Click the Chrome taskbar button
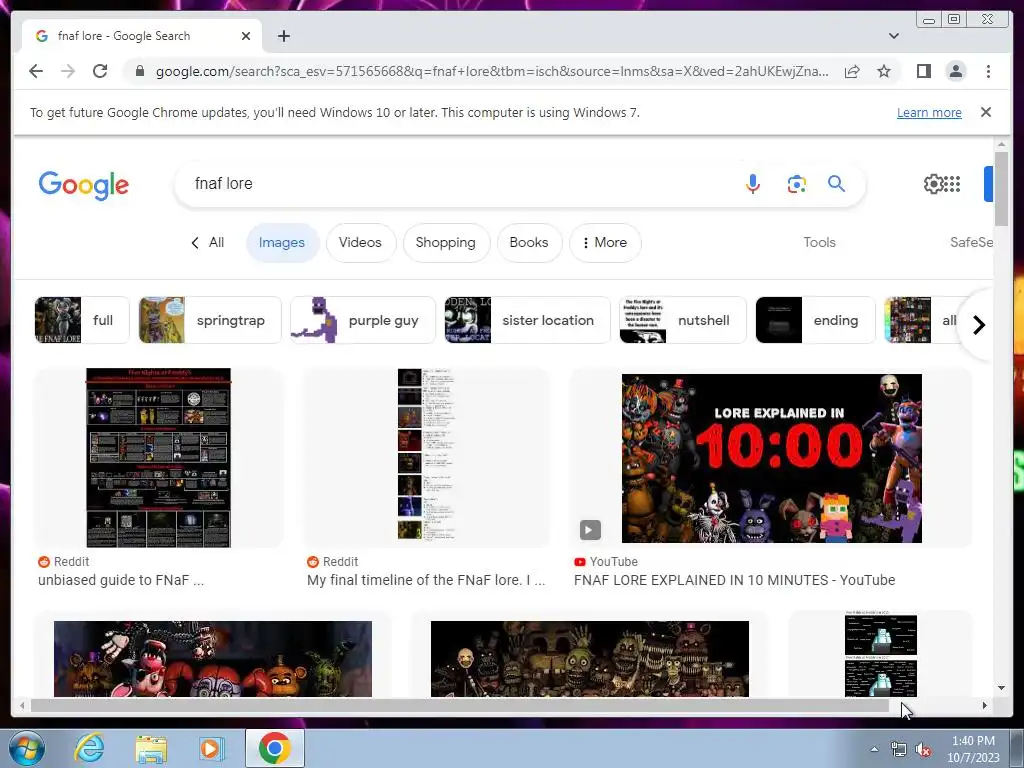The image size is (1024, 768). tap(274, 748)
